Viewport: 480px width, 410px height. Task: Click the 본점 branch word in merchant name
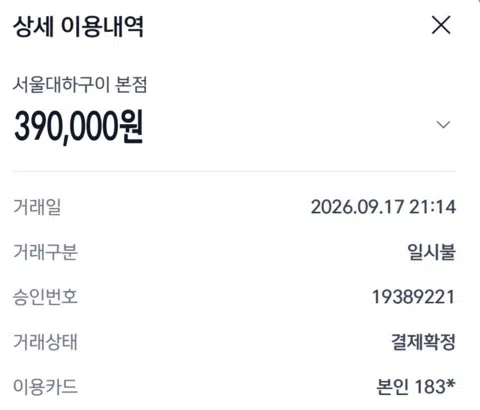pos(131,85)
